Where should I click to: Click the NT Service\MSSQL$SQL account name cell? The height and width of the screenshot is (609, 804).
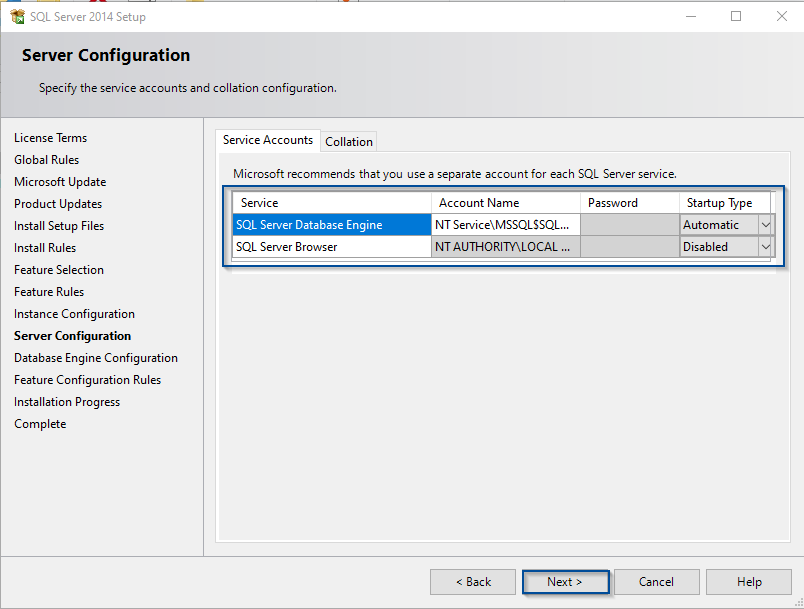pyautogui.click(x=506, y=225)
